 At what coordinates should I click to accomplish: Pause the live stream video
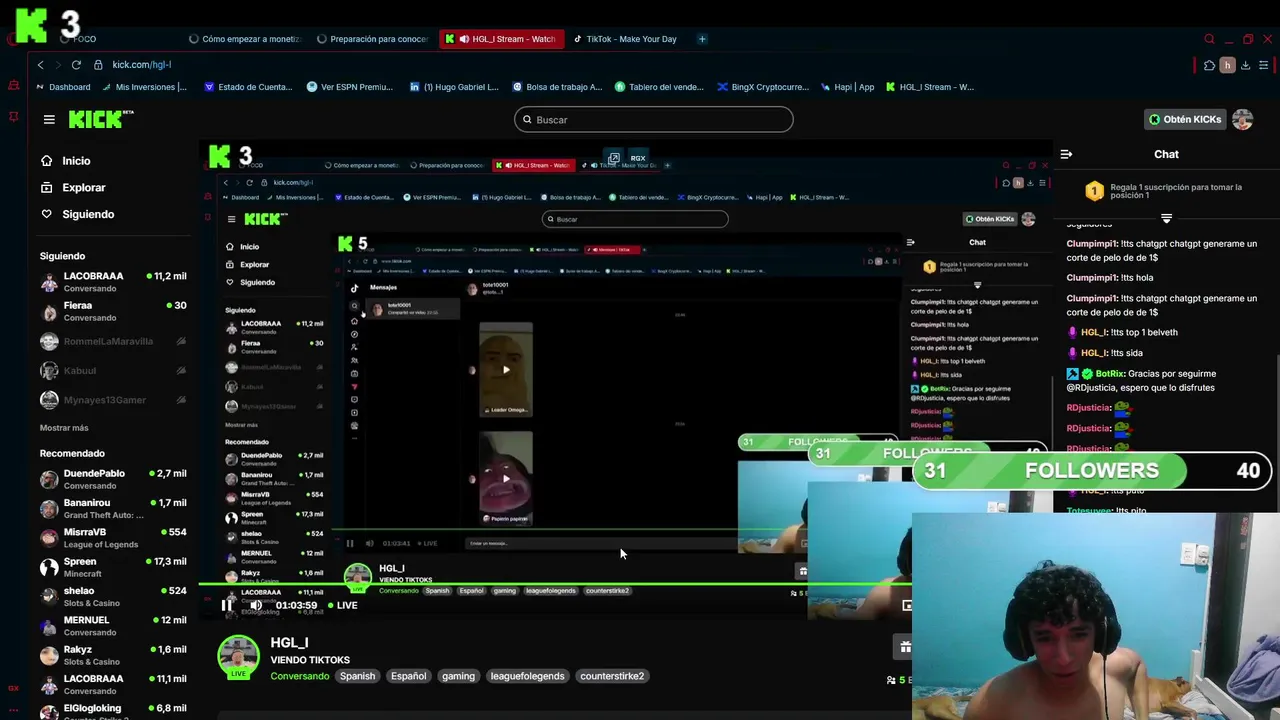tap(227, 605)
